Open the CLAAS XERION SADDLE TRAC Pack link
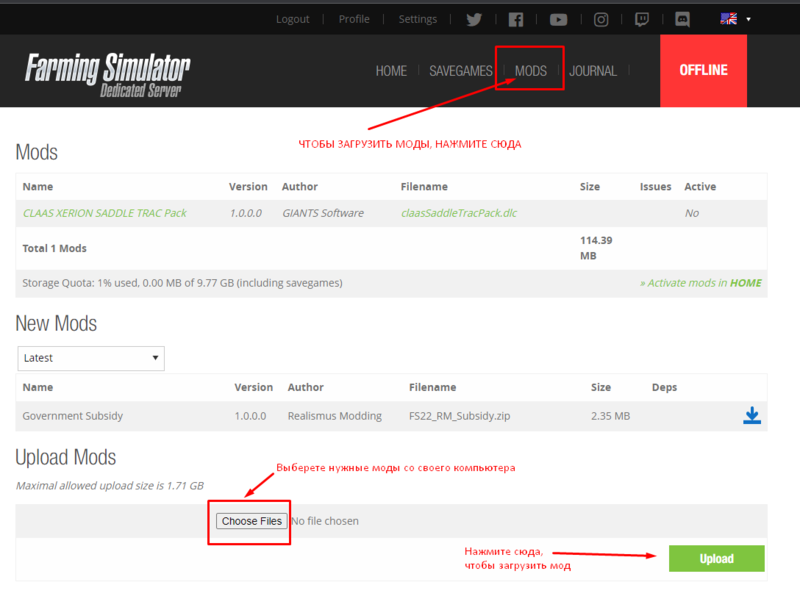 [105, 213]
